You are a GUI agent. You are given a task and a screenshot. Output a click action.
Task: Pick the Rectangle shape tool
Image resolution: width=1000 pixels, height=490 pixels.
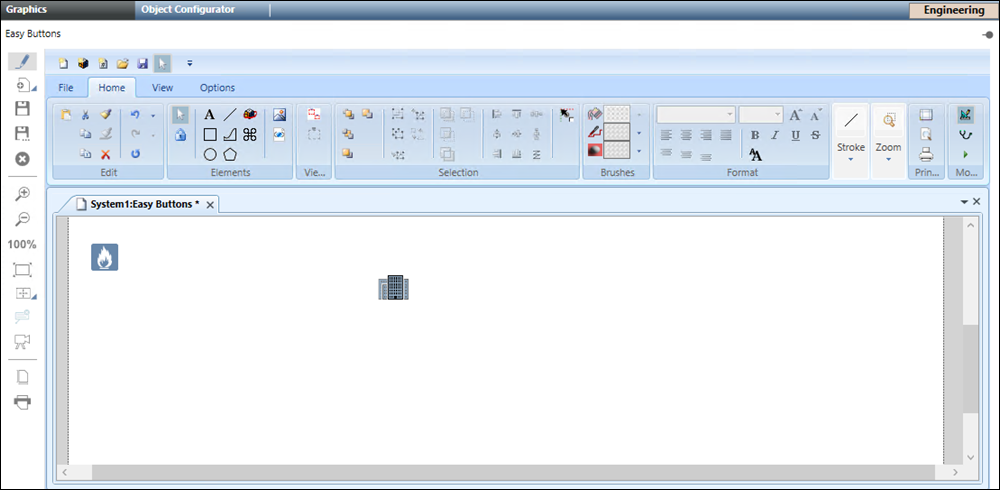(x=210, y=134)
